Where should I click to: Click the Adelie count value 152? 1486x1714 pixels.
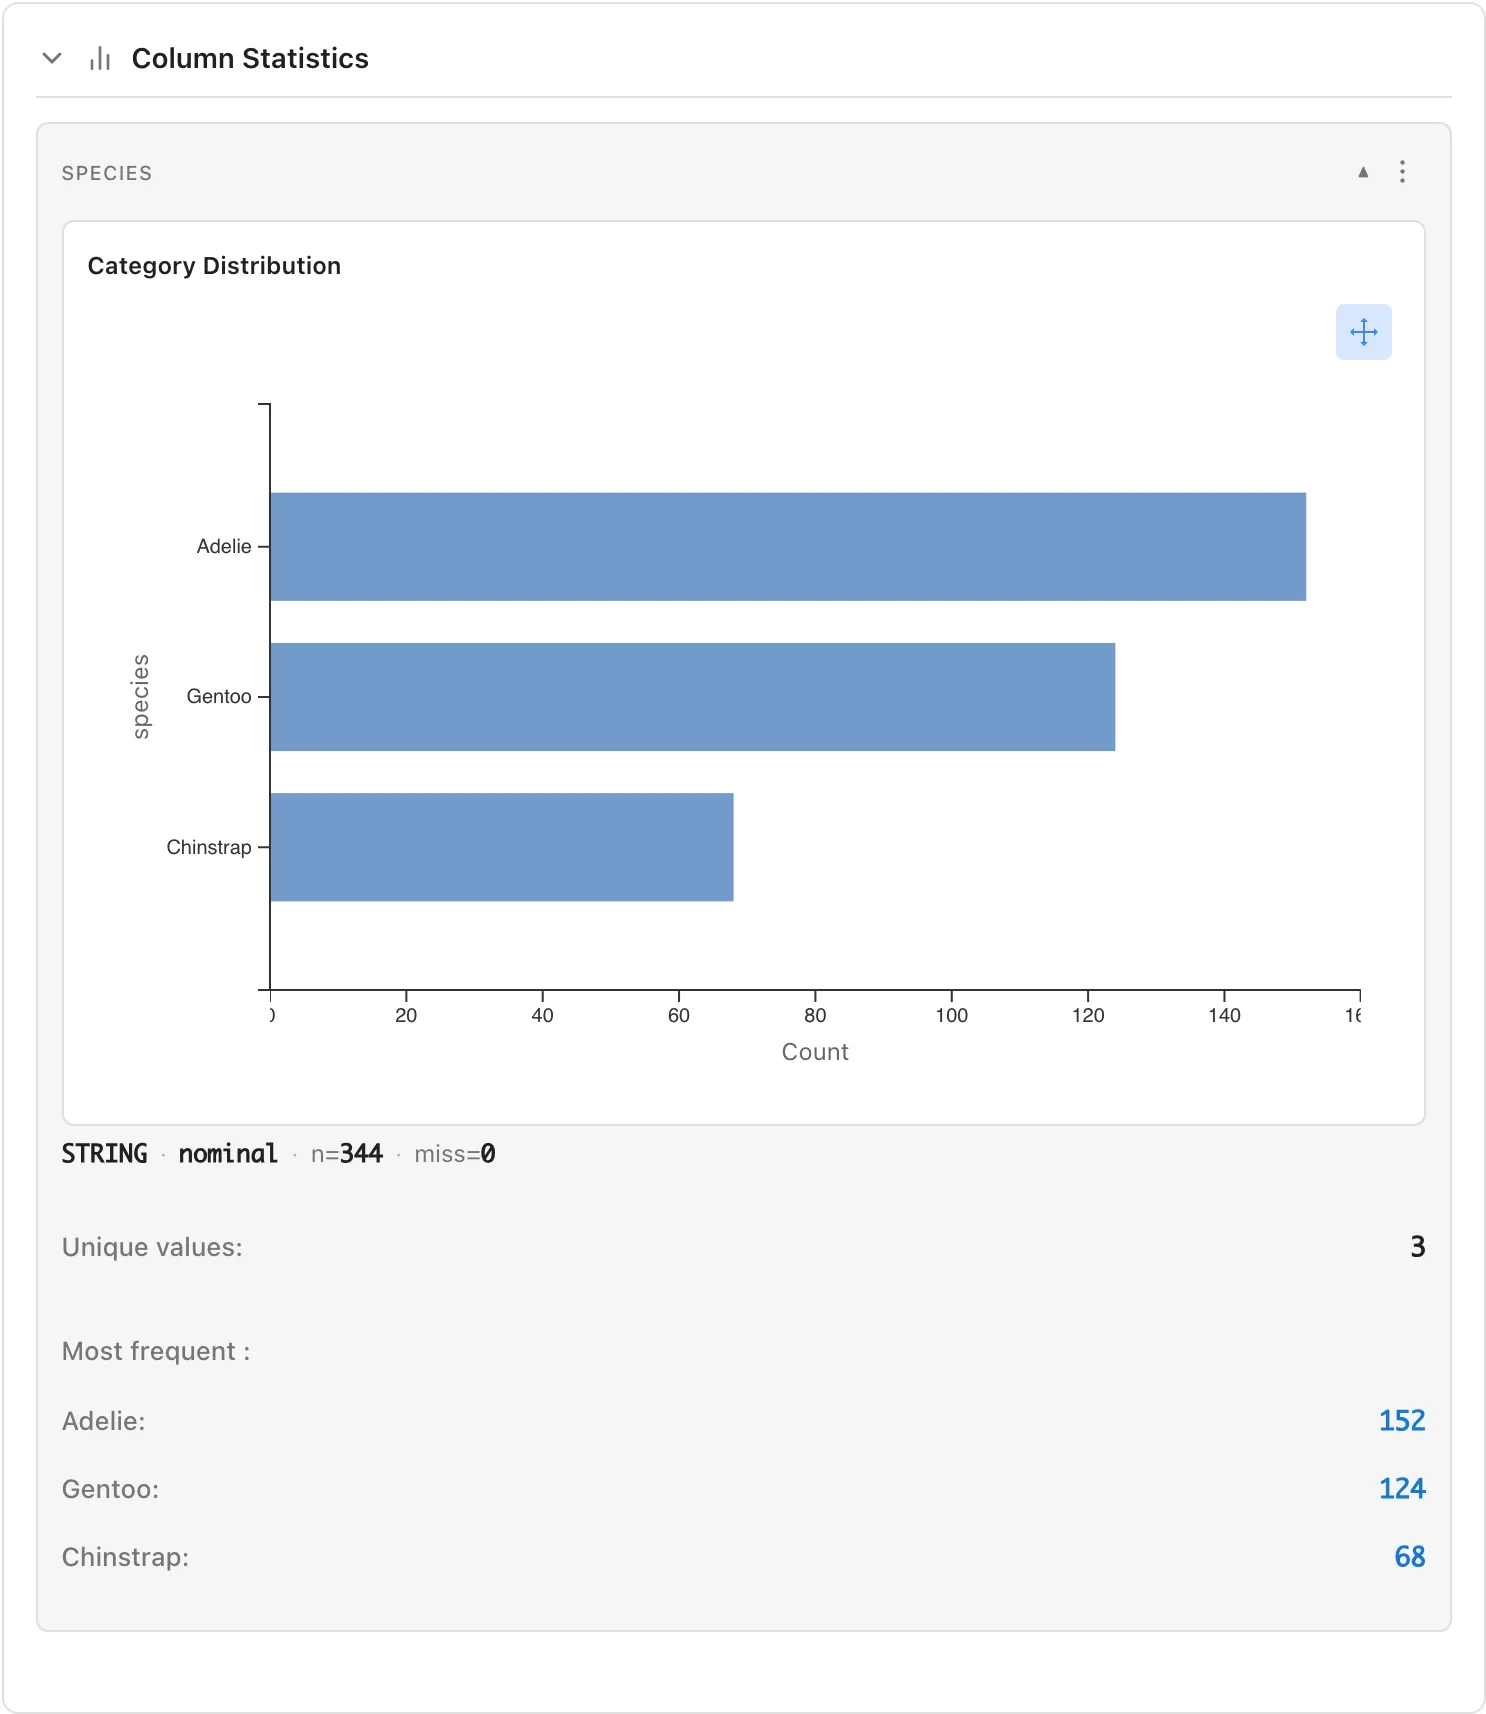coord(1402,1421)
